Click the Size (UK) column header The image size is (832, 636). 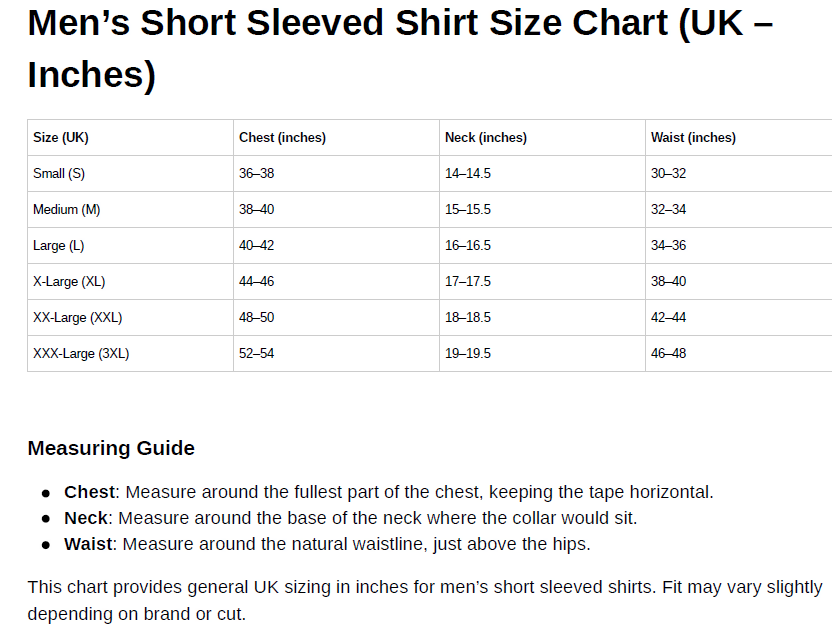tap(61, 138)
